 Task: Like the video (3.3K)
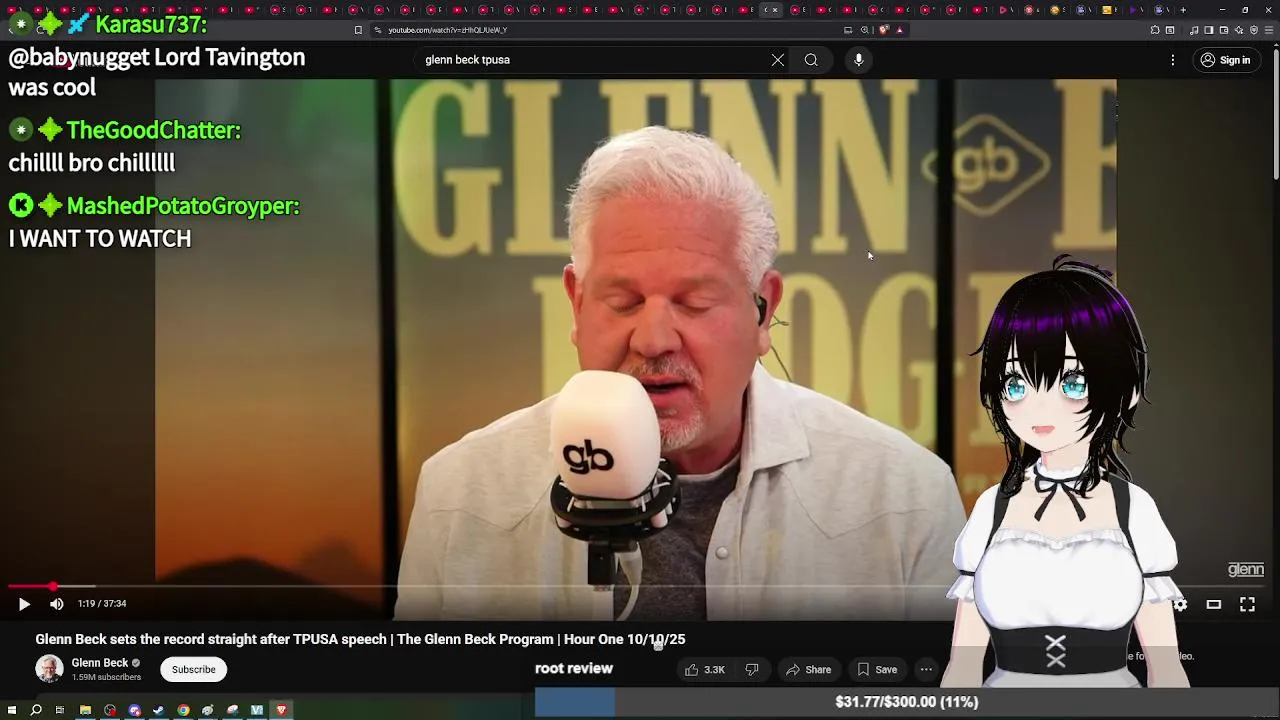[x=704, y=669]
